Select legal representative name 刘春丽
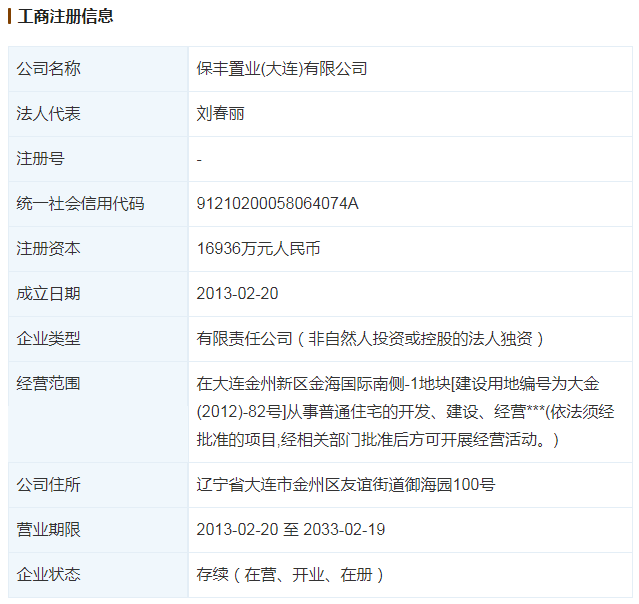 tap(222, 114)
